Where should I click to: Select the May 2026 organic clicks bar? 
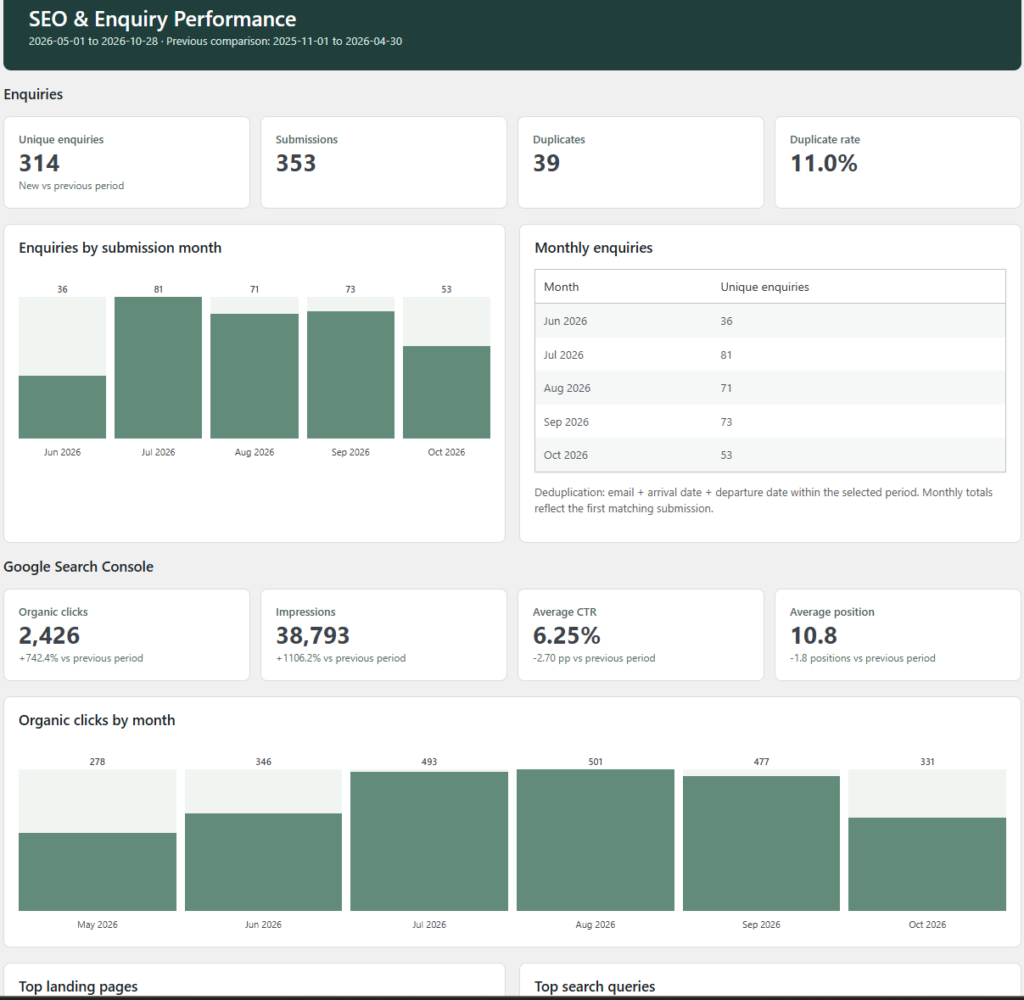[97, 871]
